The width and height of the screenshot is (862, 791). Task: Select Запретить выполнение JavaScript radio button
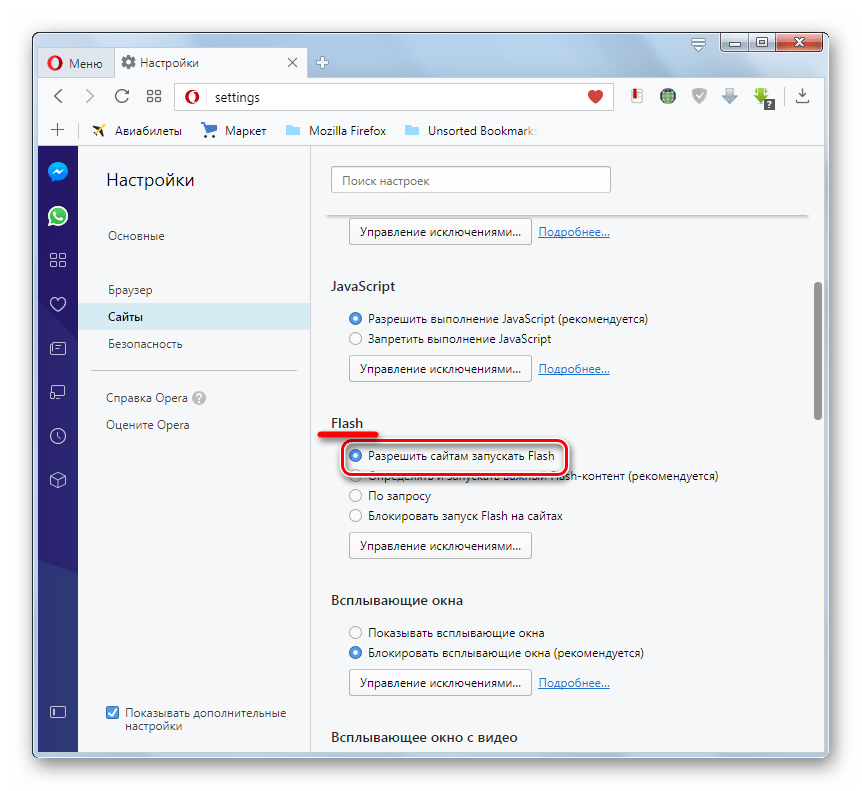coord(356,338)
